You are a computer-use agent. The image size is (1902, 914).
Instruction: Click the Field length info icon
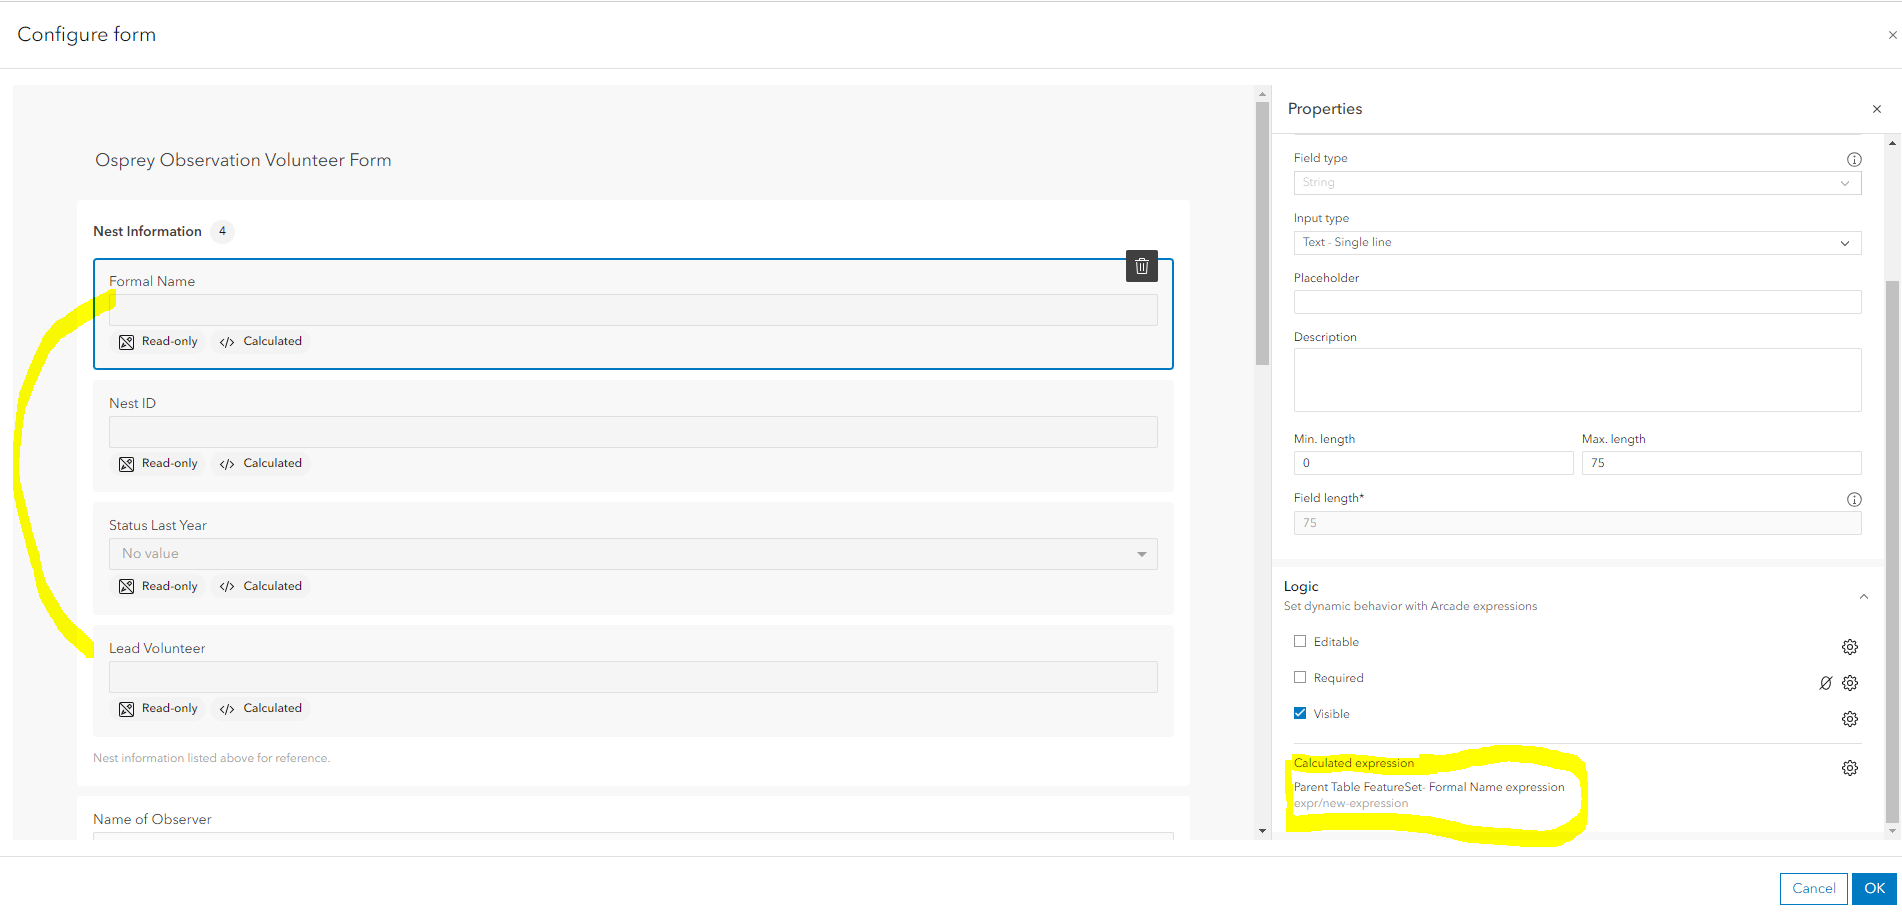click(x=1854, y=499)
